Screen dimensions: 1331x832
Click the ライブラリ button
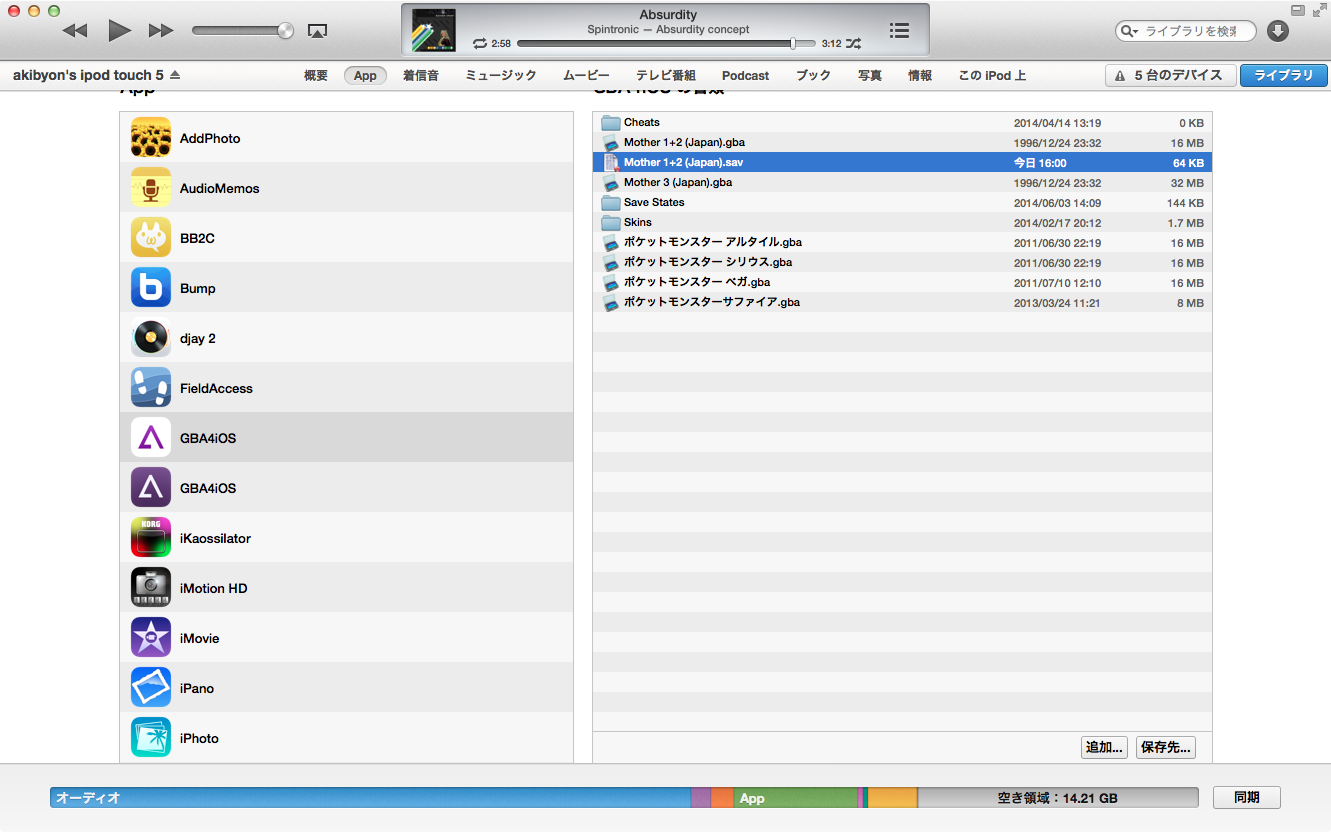[1284, 75]
